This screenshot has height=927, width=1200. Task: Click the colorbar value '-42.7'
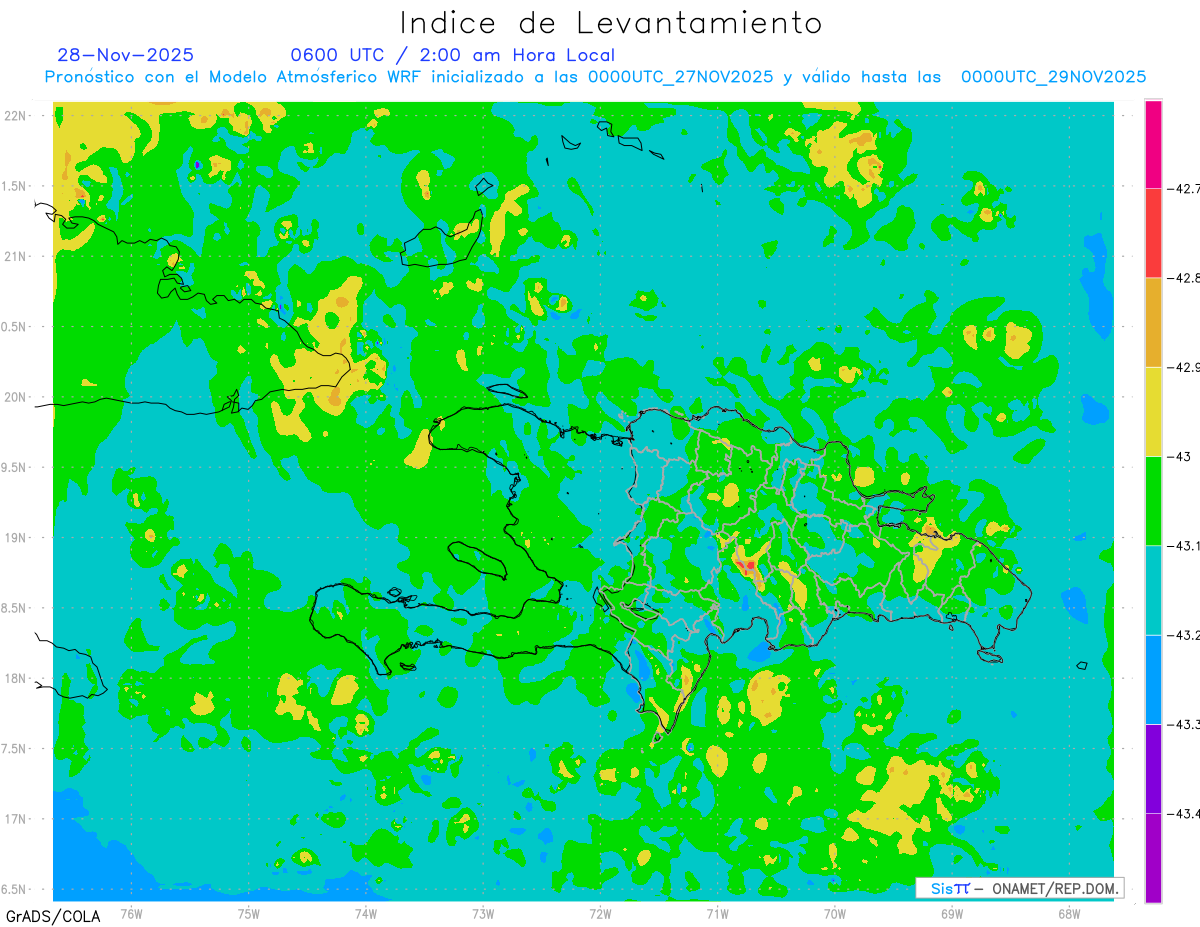point(1184,188)
